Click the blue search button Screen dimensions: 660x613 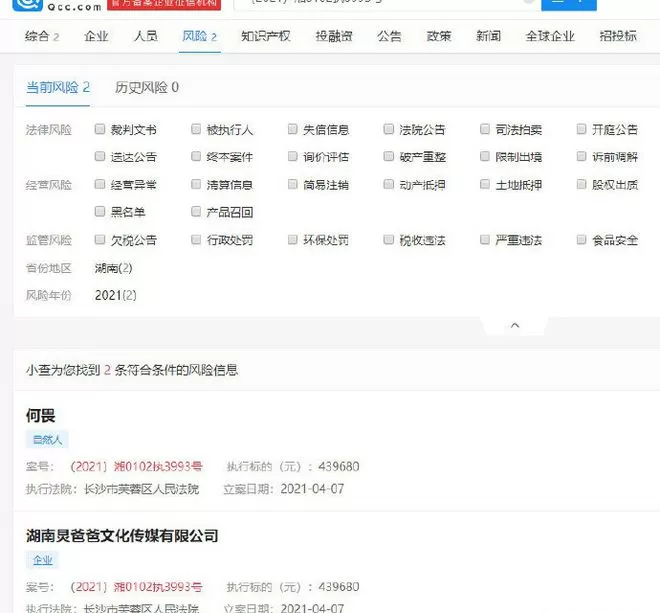point(569,4)
